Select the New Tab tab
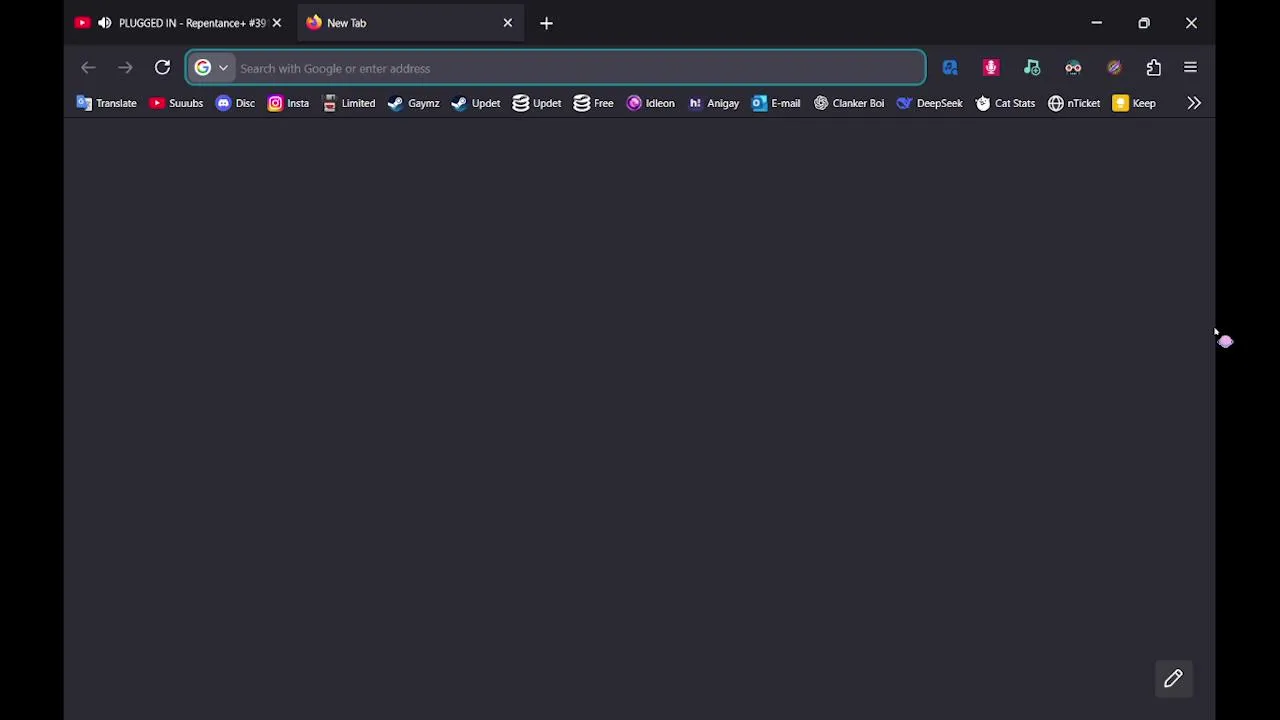This screenshot has width=1280, height=720. pos(409,23)
